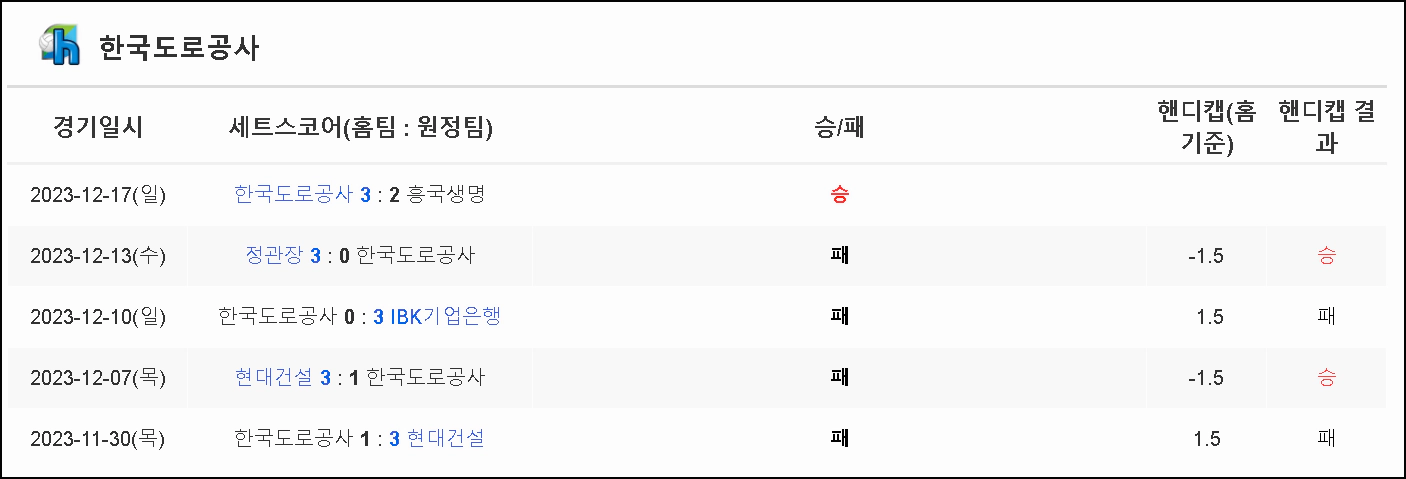Image resolution: width=1406 pixels, height=479 pixels.
Task: Click 흥국생명 team name
Action: tap(446, 194)
